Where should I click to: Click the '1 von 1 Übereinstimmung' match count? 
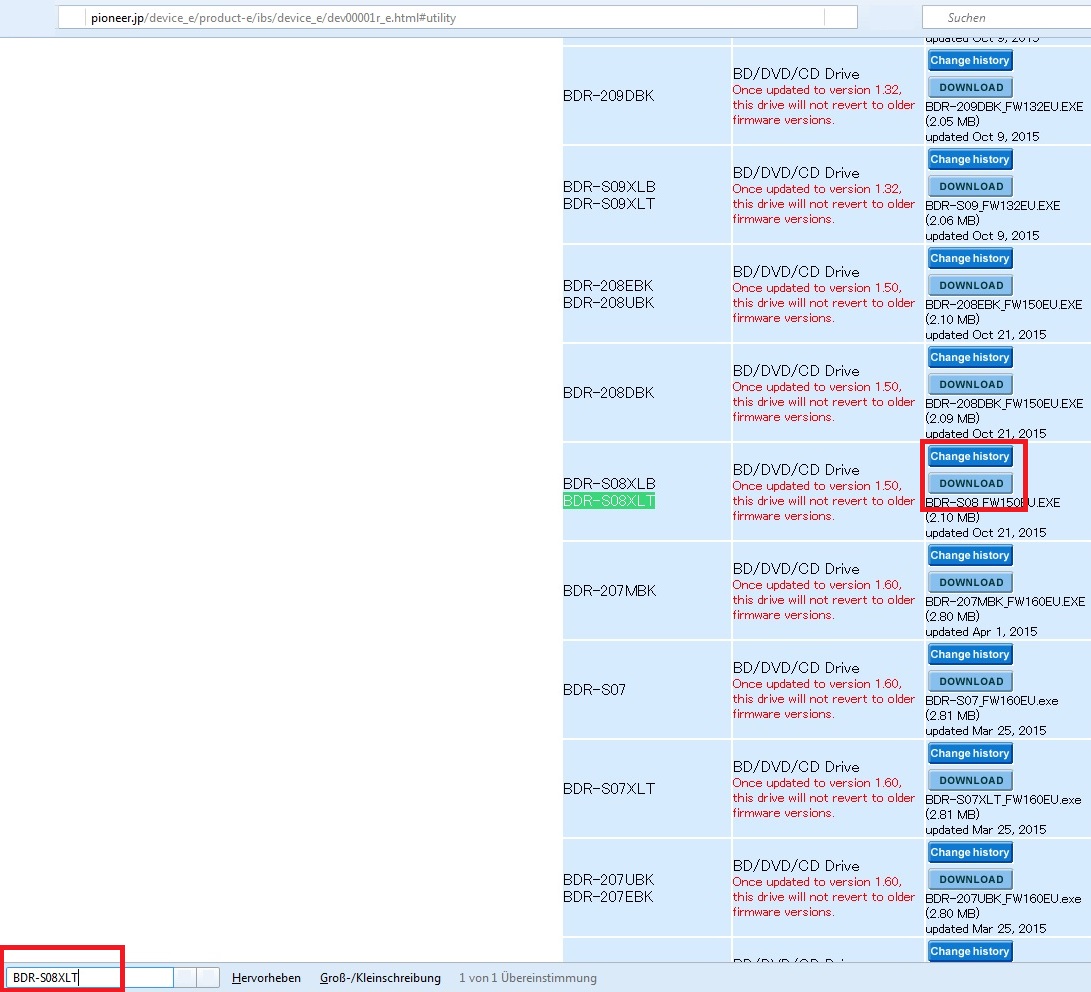[527, 977]
